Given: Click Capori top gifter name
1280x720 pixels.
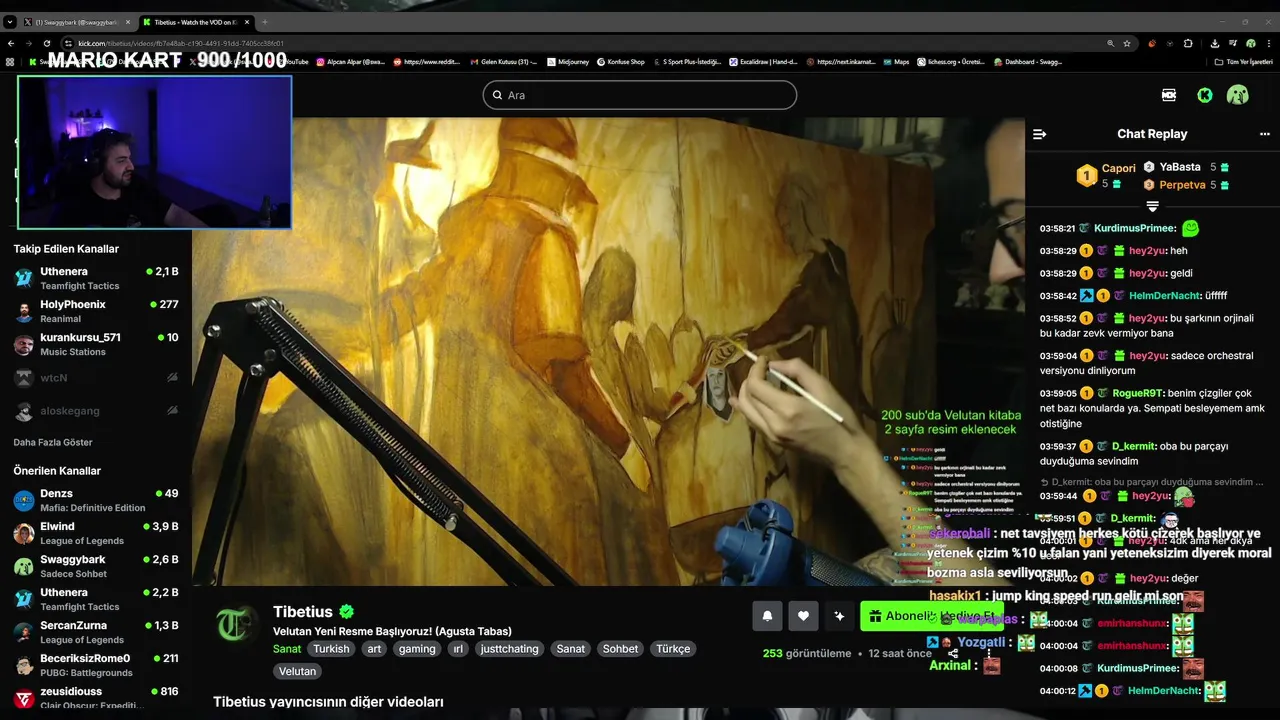Looking at the screenshot, I should pyautogui.click(x=1119, y=168).
